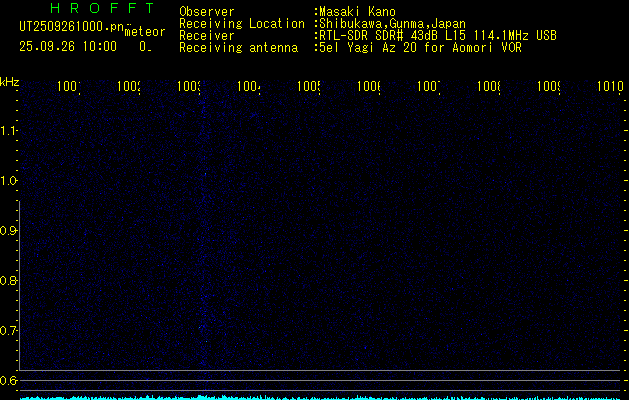Click the Receiving Location field label
This screenshot has width=629, height=400.
click(242, 24)
